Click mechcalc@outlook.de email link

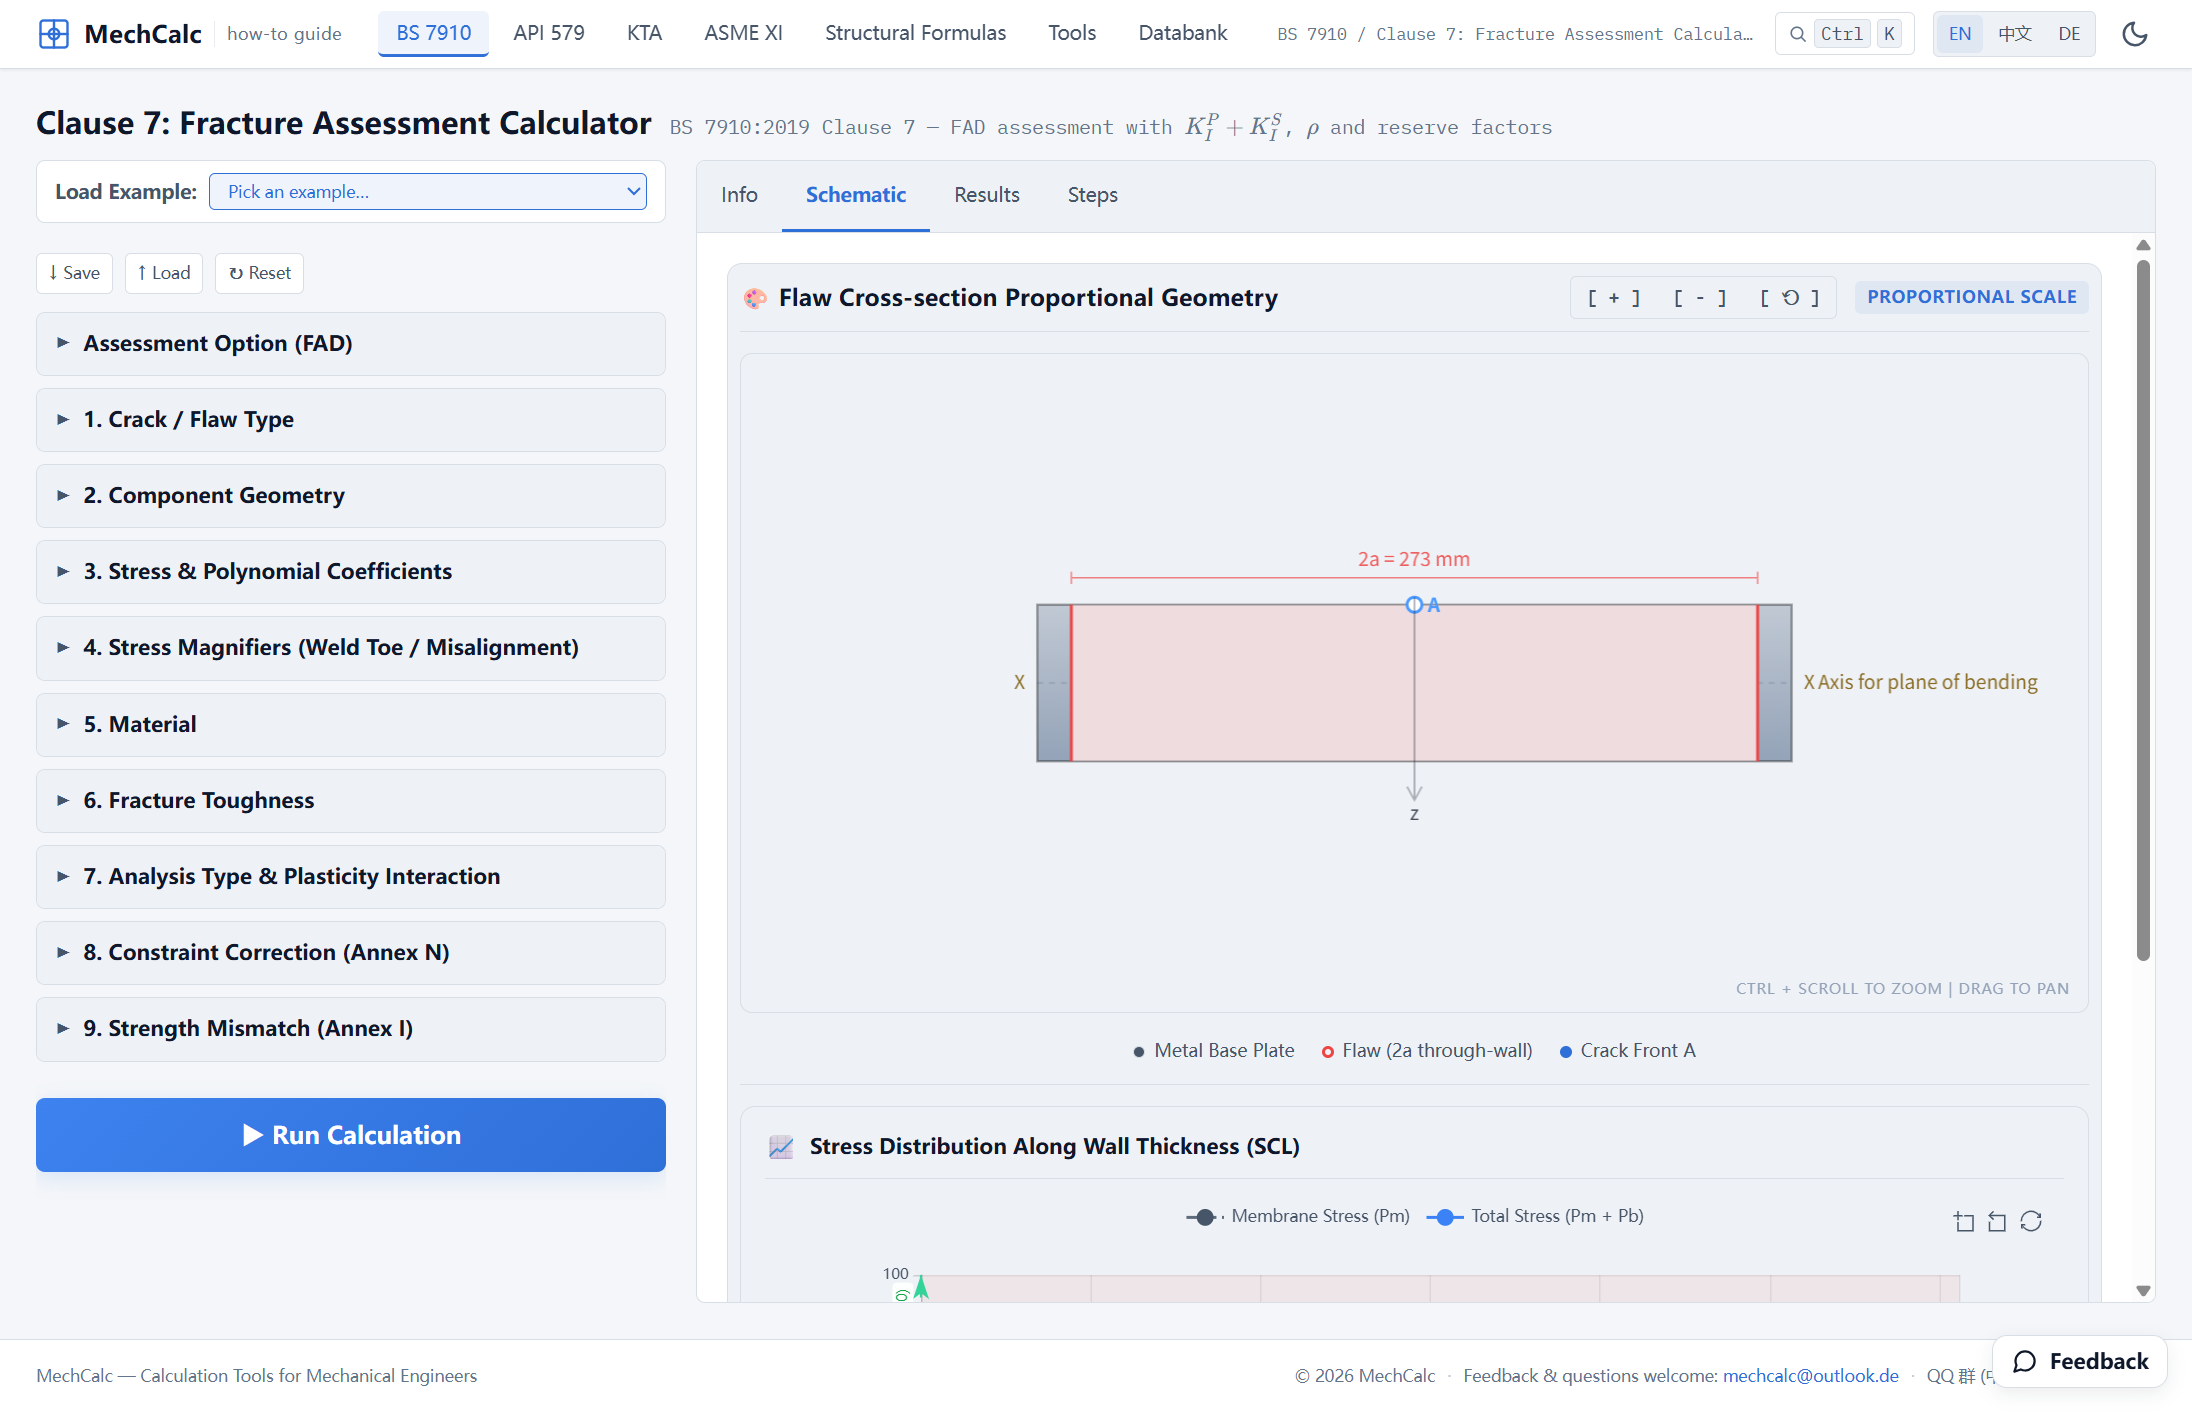tap(1810, 1376)
